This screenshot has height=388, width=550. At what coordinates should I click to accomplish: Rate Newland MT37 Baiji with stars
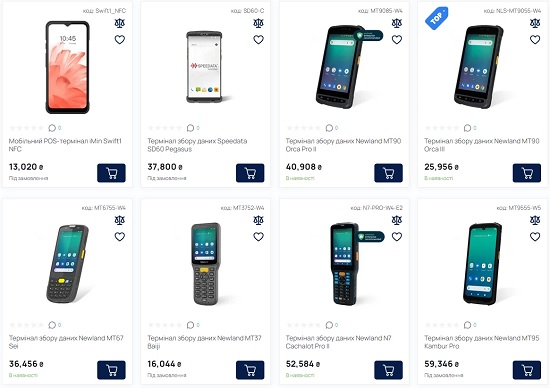pos(165,325)
